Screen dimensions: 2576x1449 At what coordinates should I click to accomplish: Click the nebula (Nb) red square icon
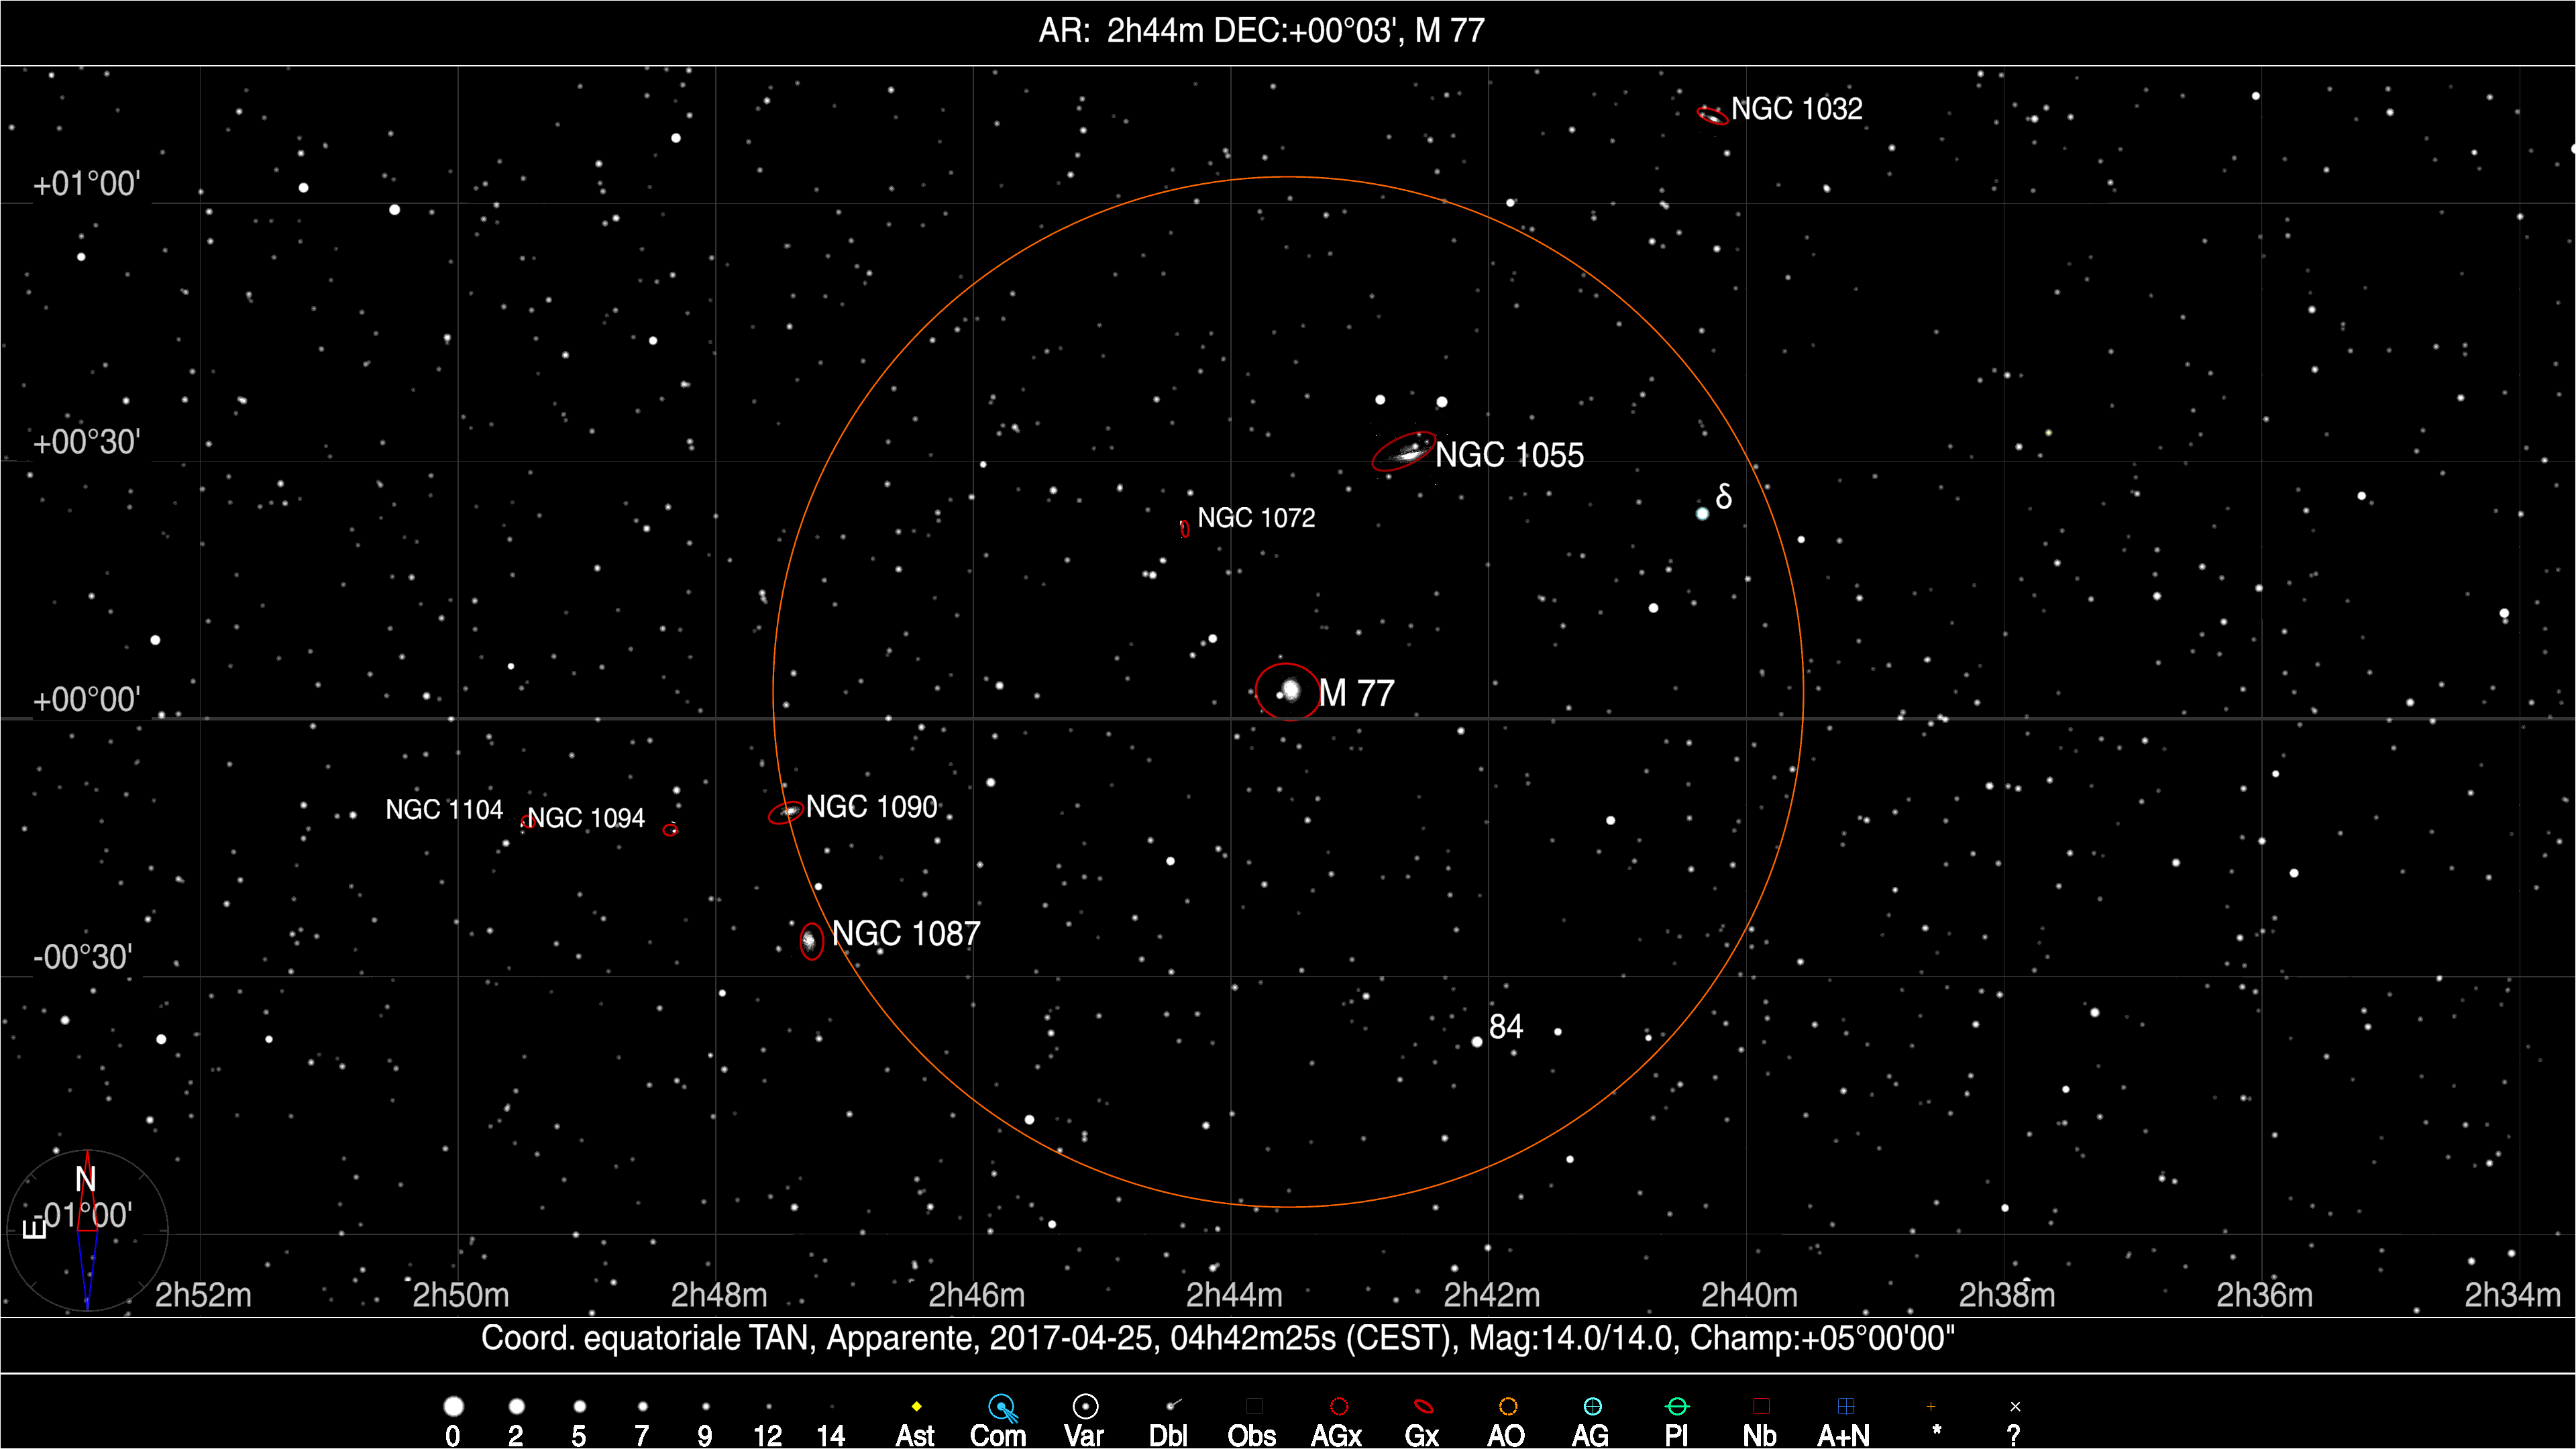point(1761,1407)
